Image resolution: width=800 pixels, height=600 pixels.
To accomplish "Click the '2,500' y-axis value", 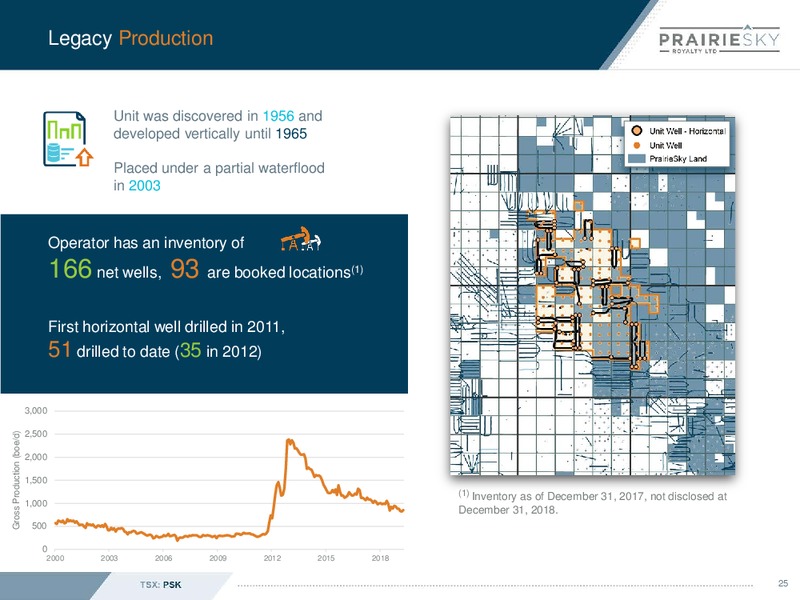I will click(36, 434).
